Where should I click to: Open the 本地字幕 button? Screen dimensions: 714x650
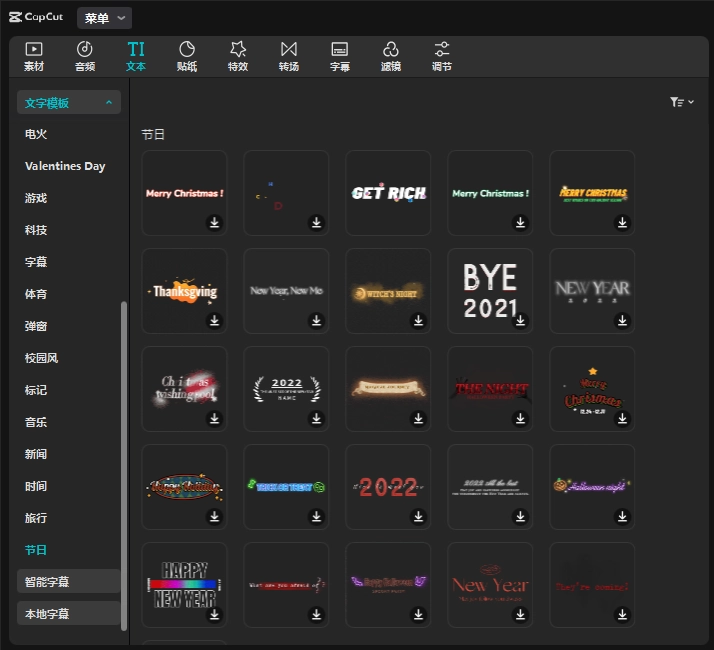point(69,614)
